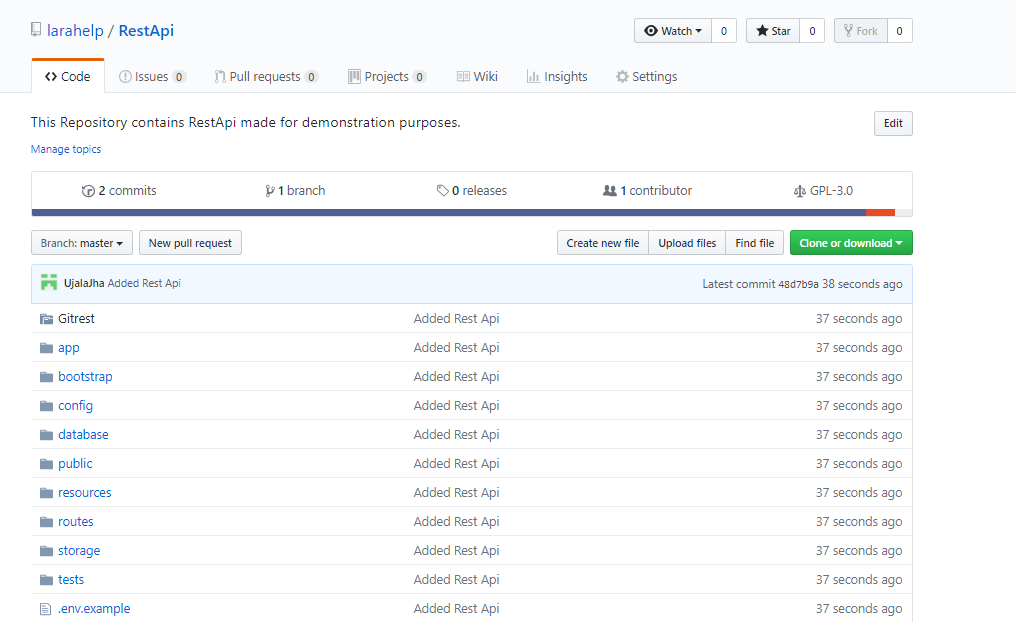Click the New pull request button
1016x622 pixels.
click(191, 243)
